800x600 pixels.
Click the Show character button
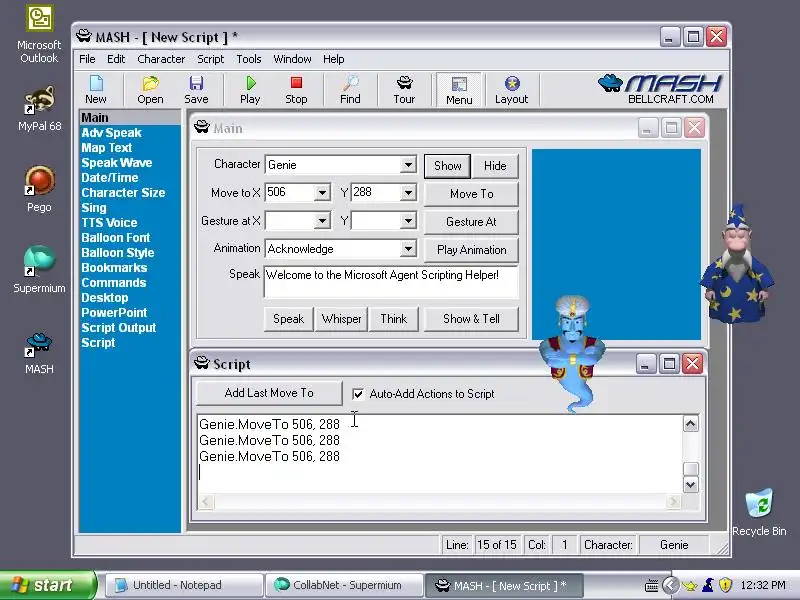pyautogui.click(x=447, y=166)
